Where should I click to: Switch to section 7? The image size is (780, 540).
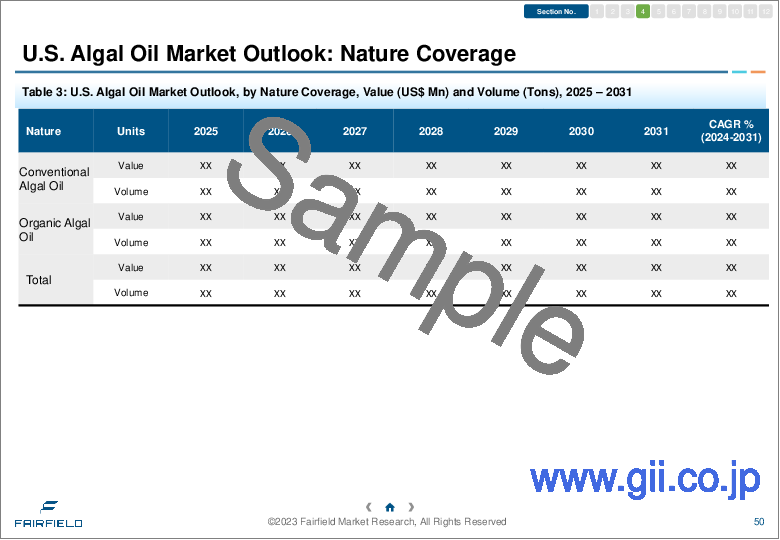(689, 12)
